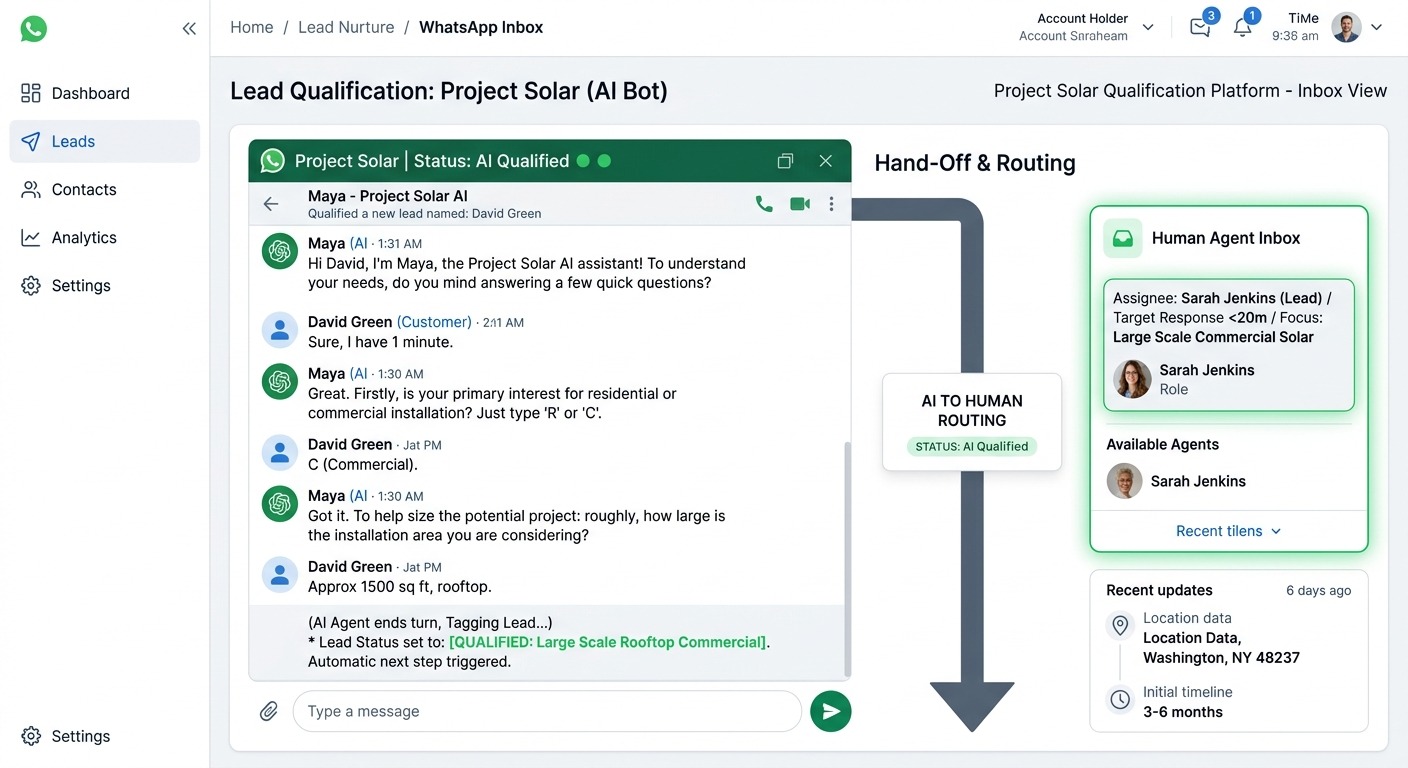
Task: Send the message
Action: point(831,711)
